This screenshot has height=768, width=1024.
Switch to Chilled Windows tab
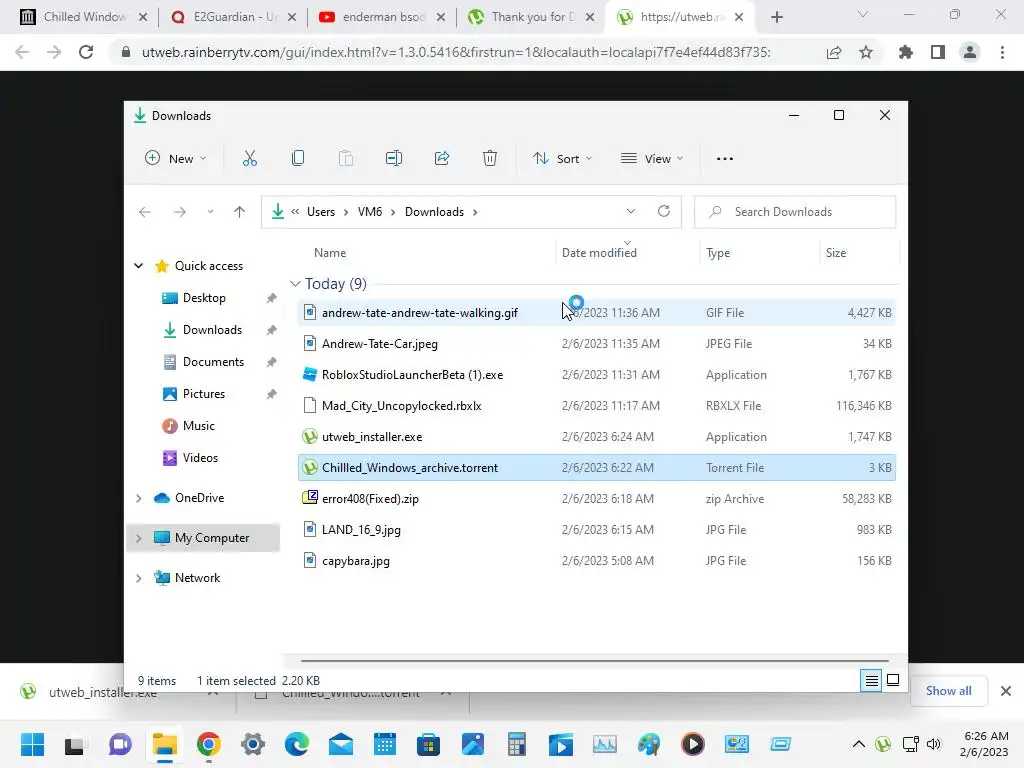pos(83,17)
